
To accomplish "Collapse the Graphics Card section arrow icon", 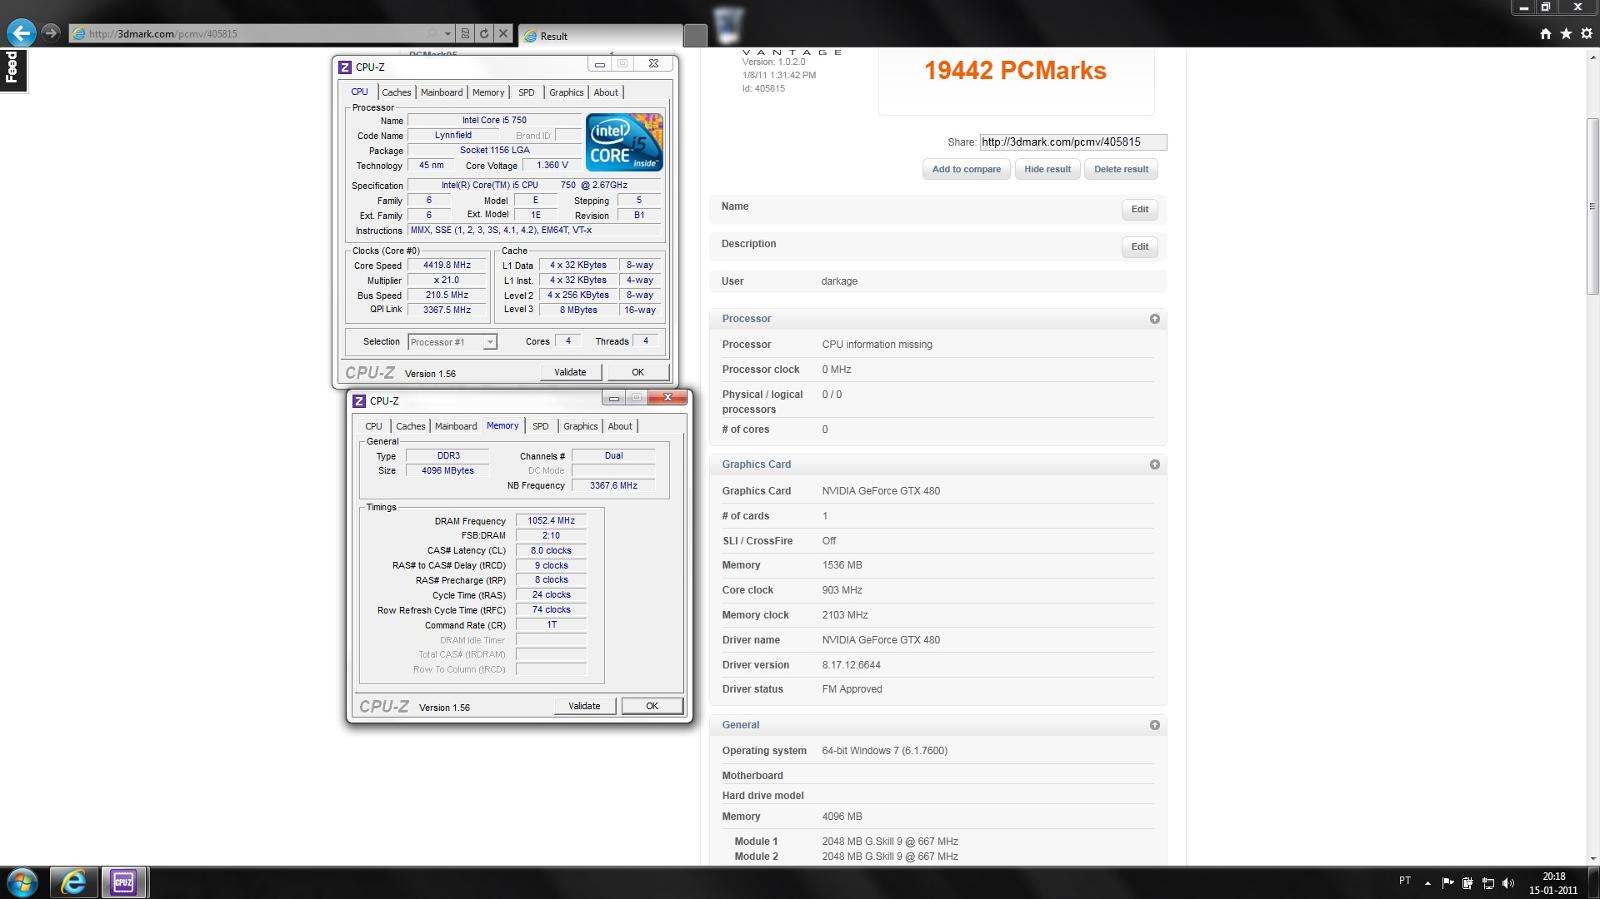I will [x=1155, y=465].
